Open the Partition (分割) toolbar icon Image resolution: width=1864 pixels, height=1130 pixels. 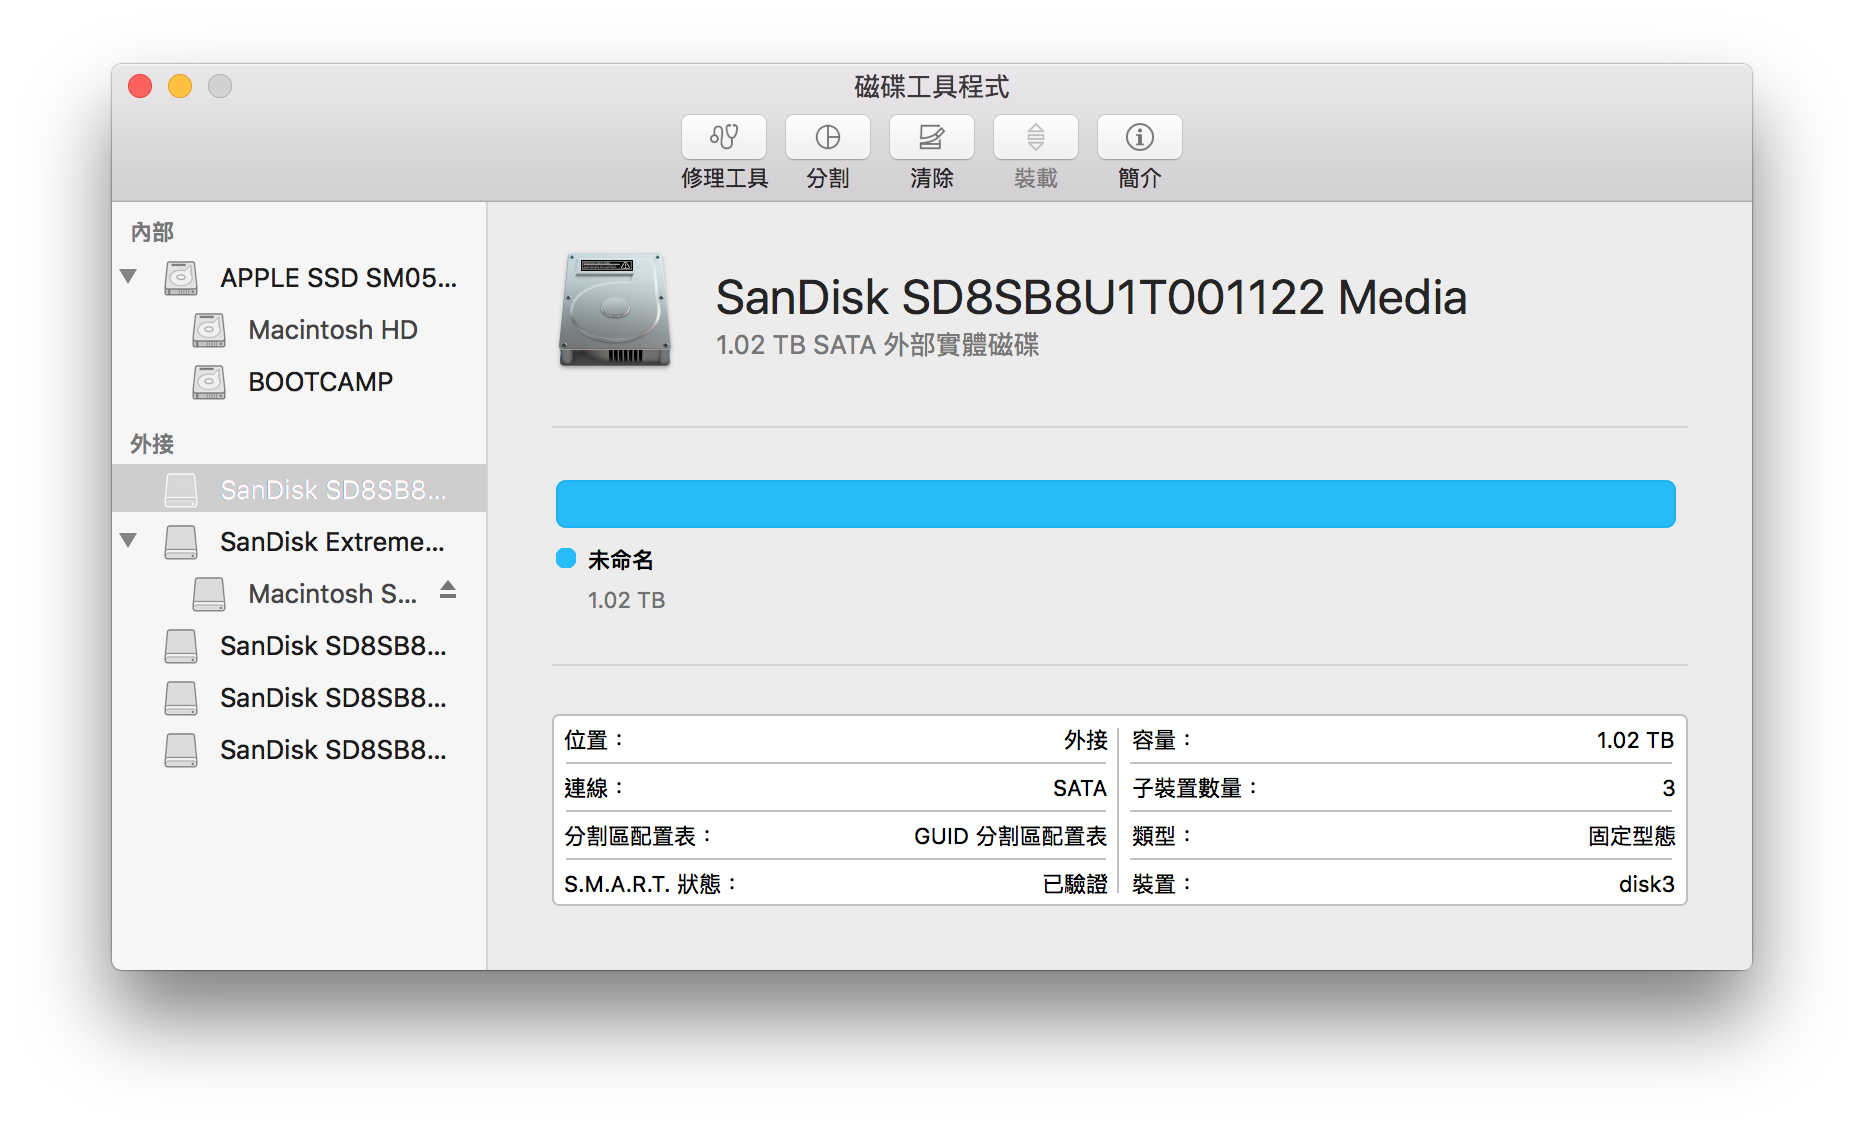point(828,137)
